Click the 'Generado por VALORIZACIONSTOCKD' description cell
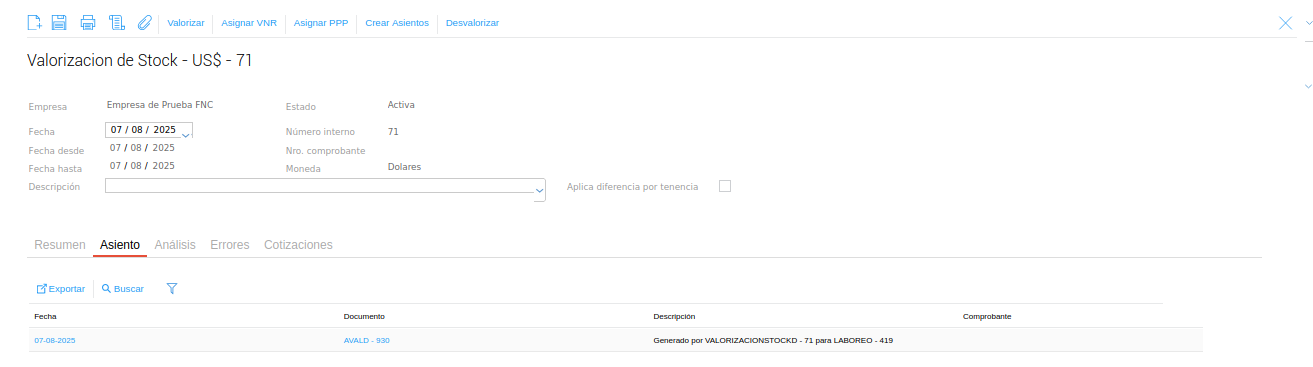The height and width of the screenshot is (367, 1313). pyautogui.click(x=773, y=340)
